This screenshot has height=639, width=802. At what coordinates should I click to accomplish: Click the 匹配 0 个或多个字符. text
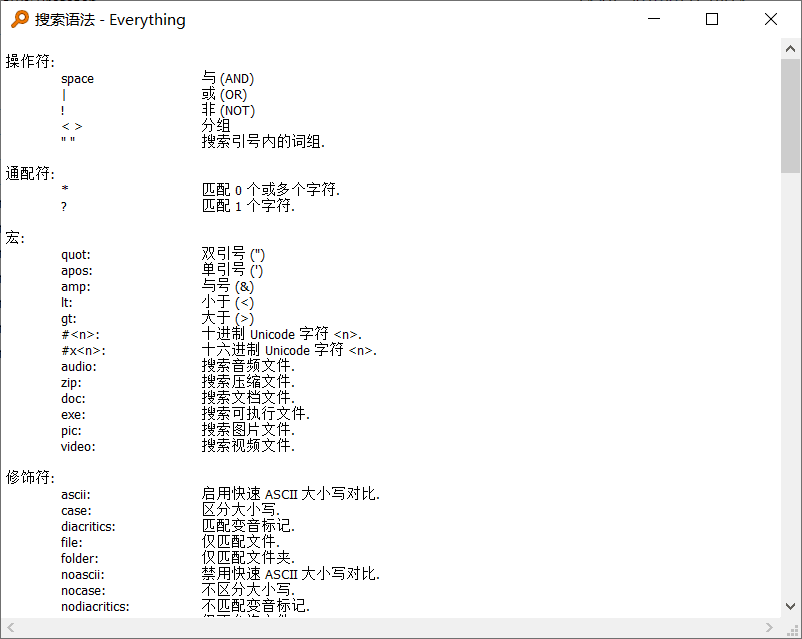271,190
